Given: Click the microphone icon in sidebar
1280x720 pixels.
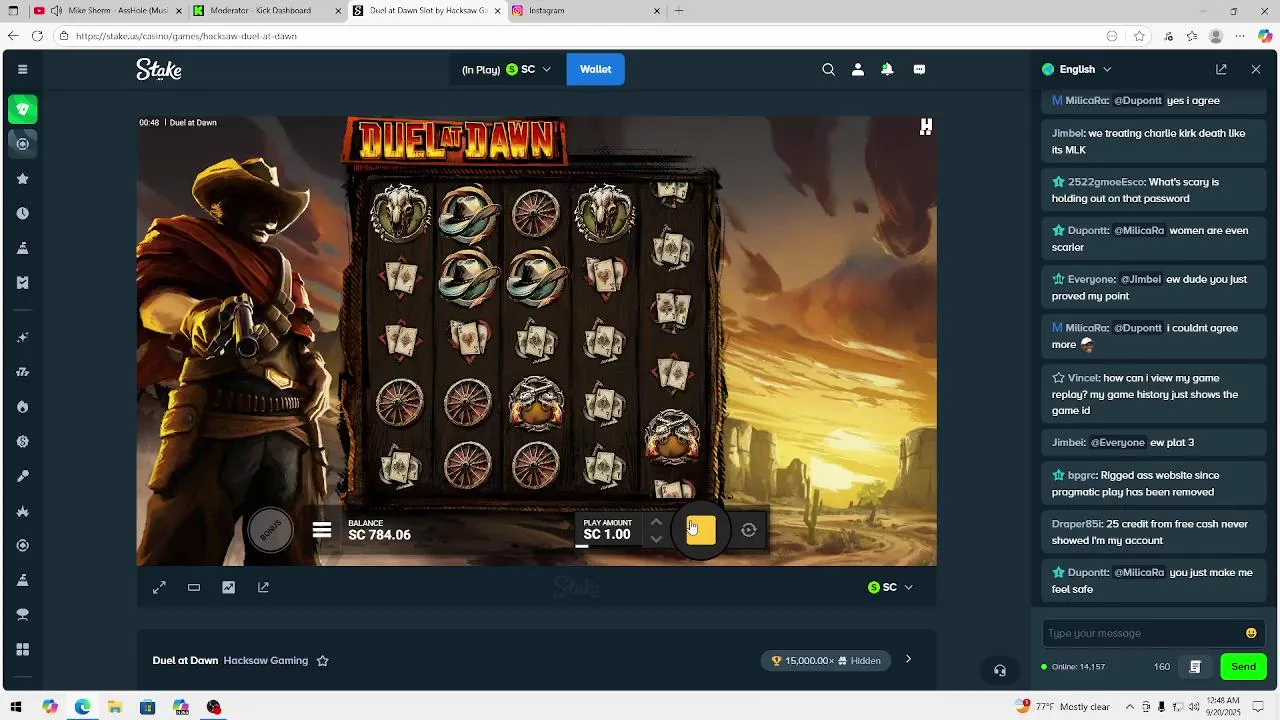Looking at the screenshot, I should [x=22, y=476].
